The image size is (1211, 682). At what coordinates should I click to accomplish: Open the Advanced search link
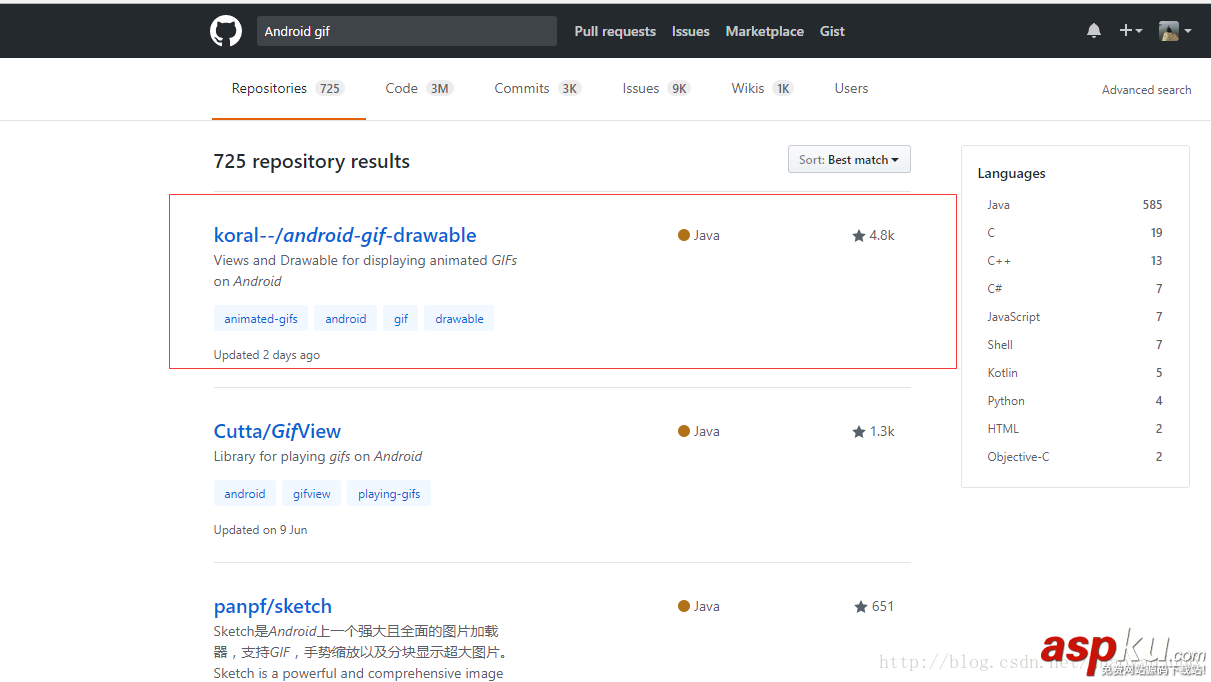(x=1146, y=90)
